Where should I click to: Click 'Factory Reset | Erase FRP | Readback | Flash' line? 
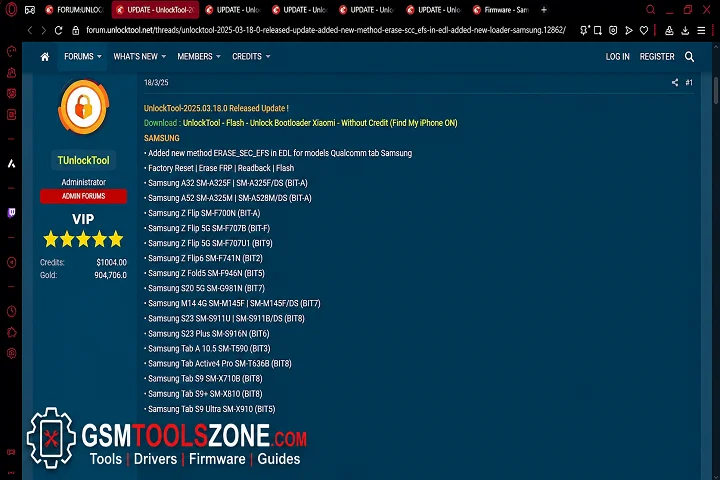tap(221, 168)
